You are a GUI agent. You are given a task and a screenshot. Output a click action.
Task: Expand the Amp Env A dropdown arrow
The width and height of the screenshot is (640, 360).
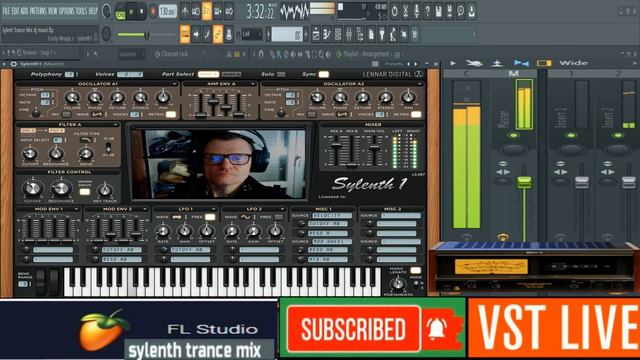[253, 84]
